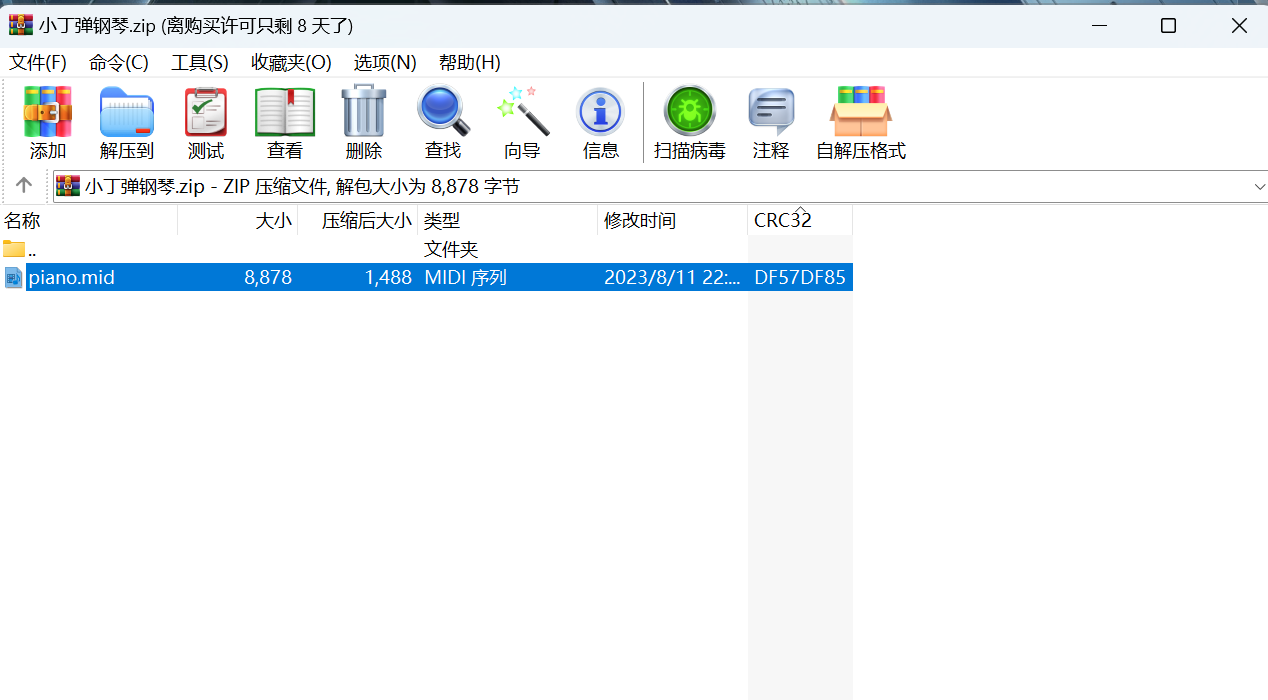Sort by the 压缩后大小 column header

coord(358,220)
